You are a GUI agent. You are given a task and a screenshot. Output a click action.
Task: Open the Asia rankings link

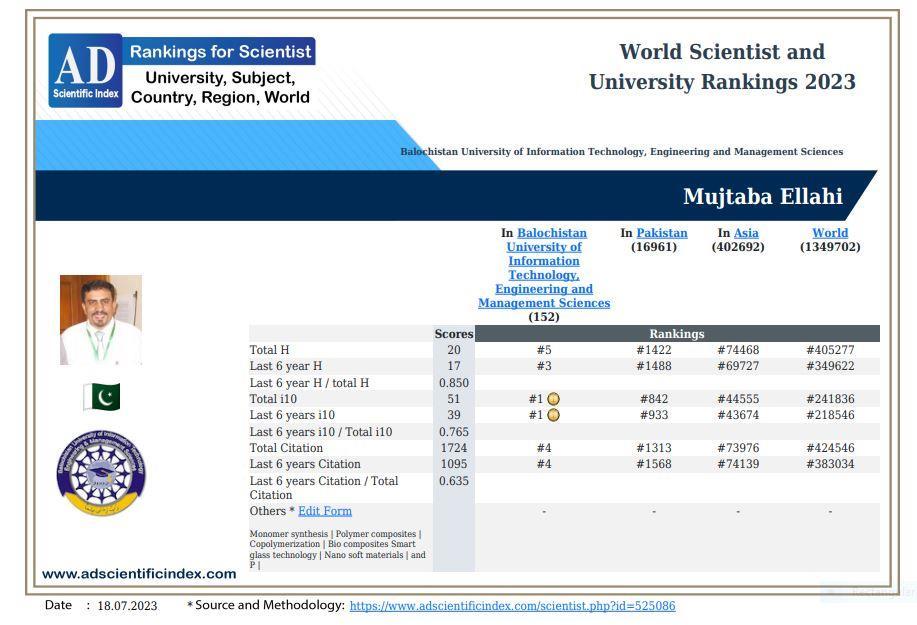point(746,233)
